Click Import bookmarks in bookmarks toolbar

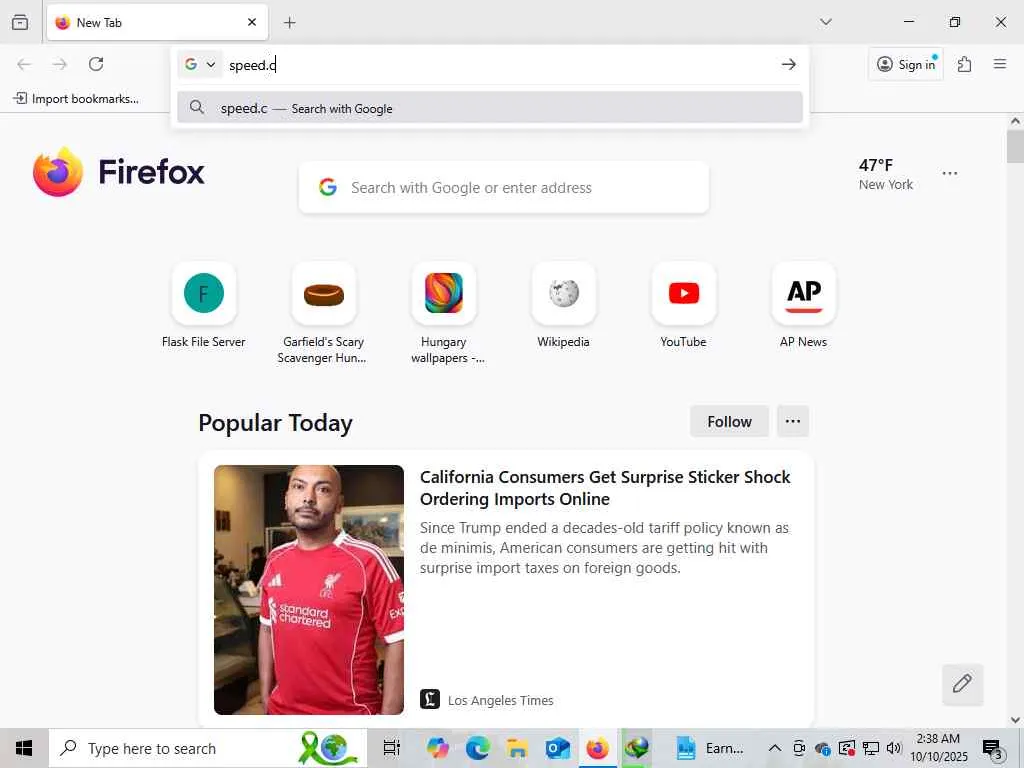coord(76,99)
